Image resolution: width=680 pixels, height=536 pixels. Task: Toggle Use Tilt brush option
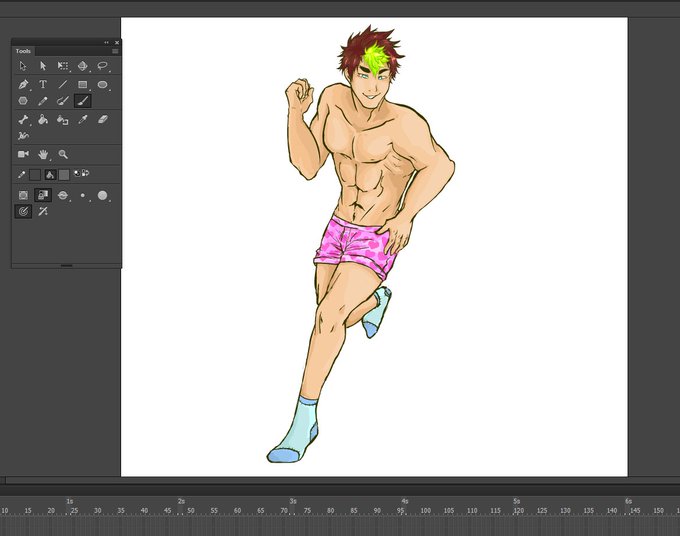pos(43,211)
